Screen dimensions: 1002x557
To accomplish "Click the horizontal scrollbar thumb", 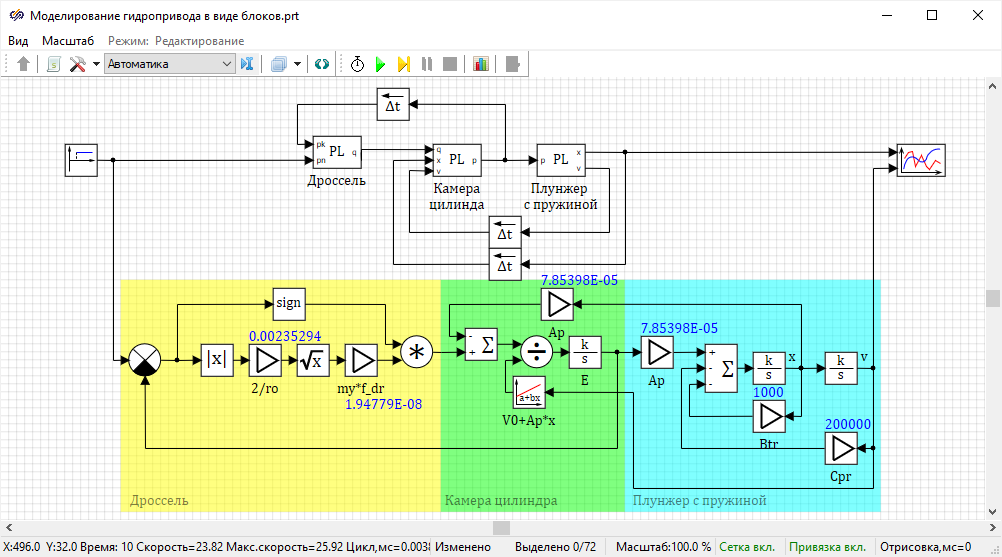I will coord(502,527).
